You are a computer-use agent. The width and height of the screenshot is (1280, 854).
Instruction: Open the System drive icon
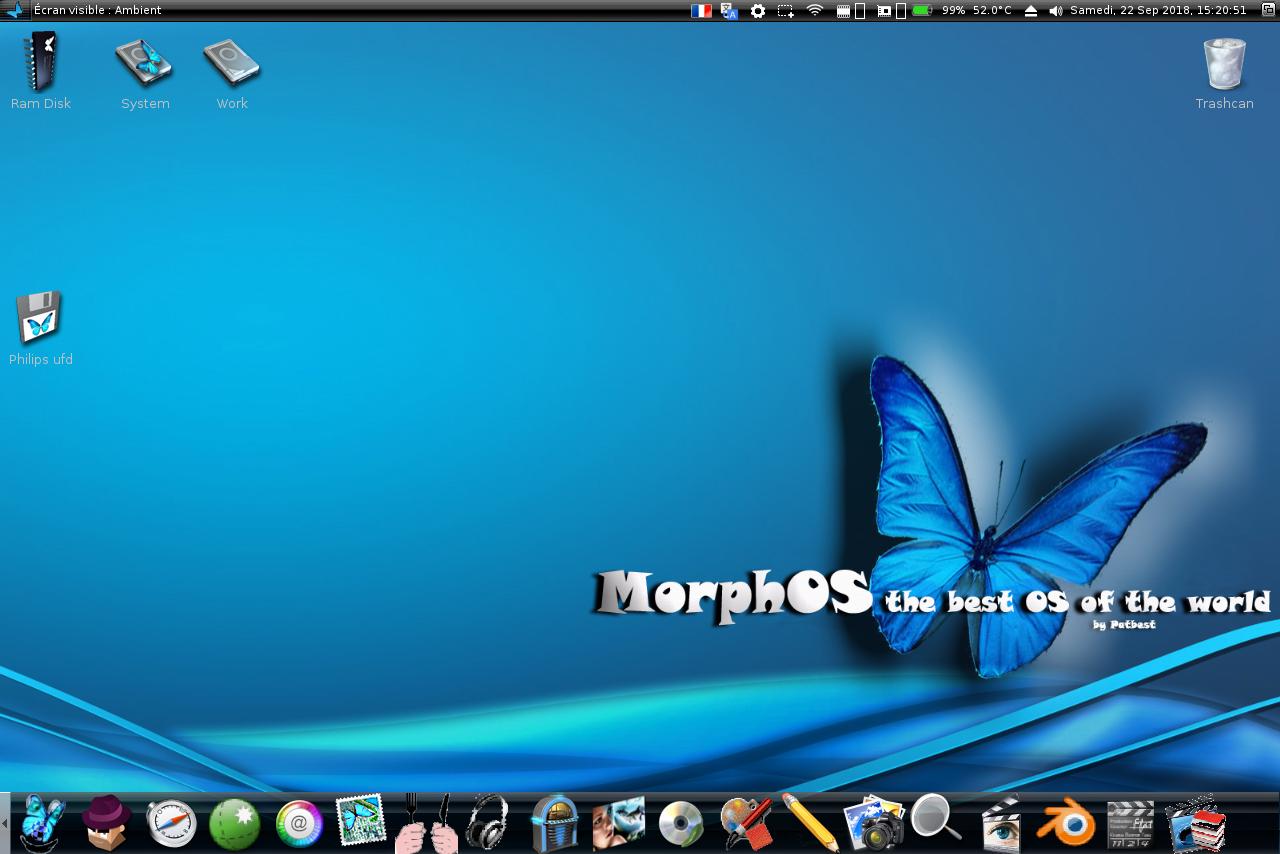[144, 64]
